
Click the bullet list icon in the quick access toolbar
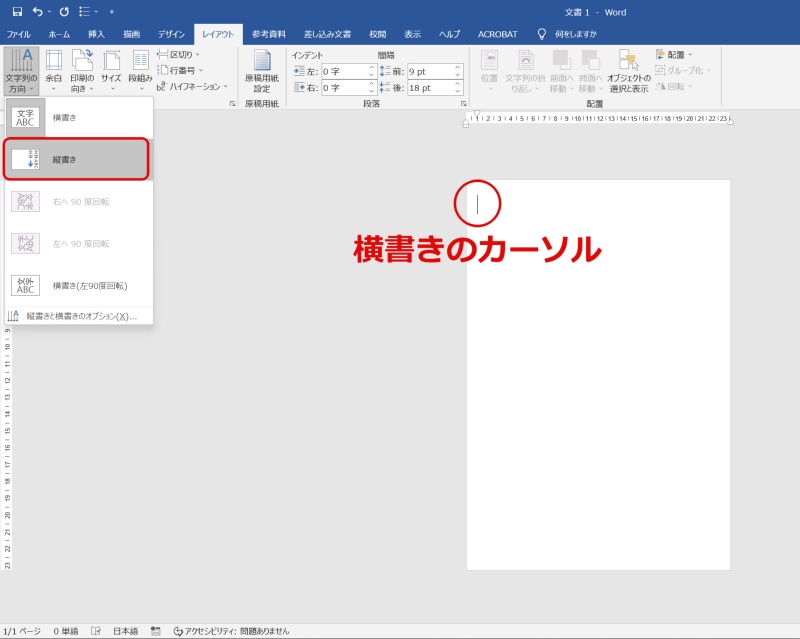coord(85,11)
